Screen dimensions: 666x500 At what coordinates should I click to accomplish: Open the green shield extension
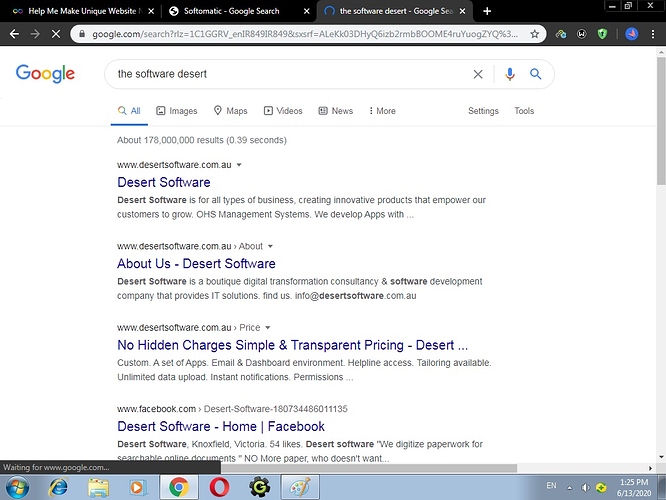tap(602, 34)
